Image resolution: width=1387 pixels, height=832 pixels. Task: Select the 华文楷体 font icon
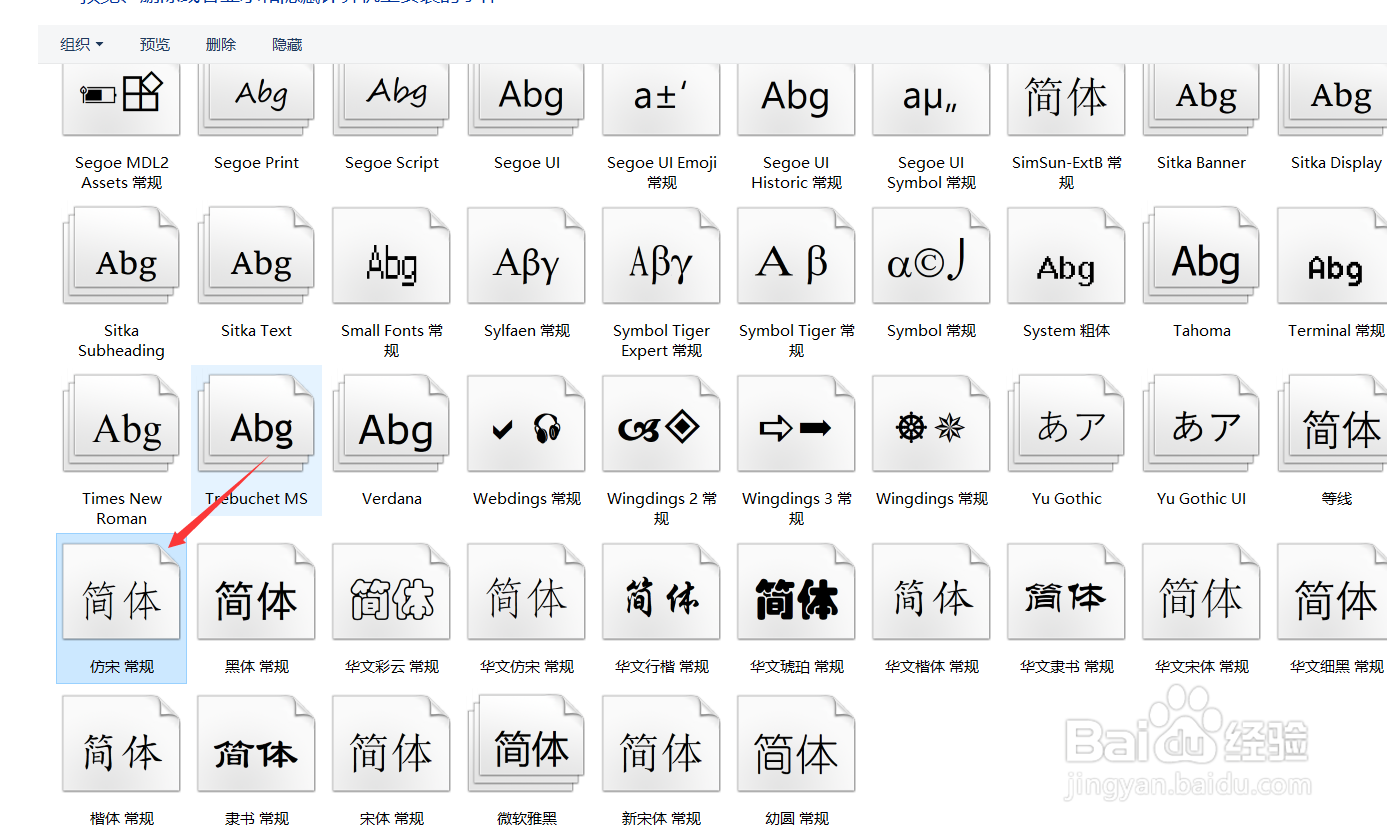(x=931, y=590)
